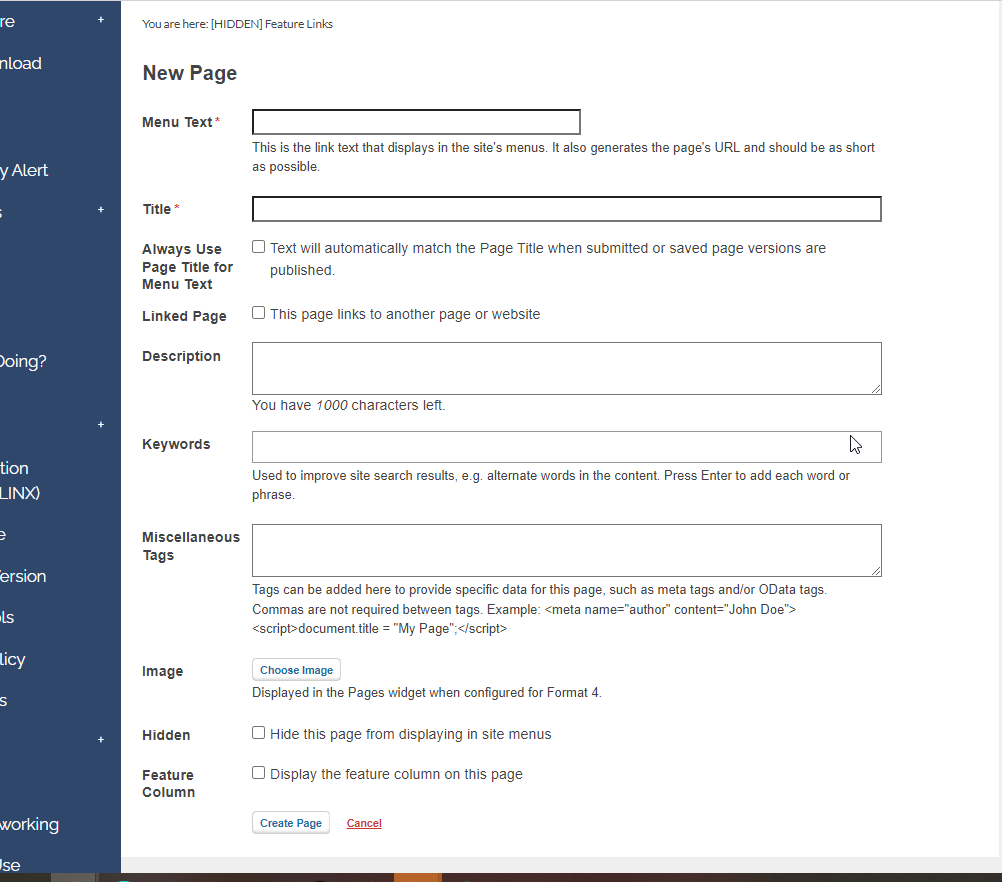This screenshot has width=1002, height=882.
Task: Tick Hide this page from site menus
Action: [x=258, y=732]
